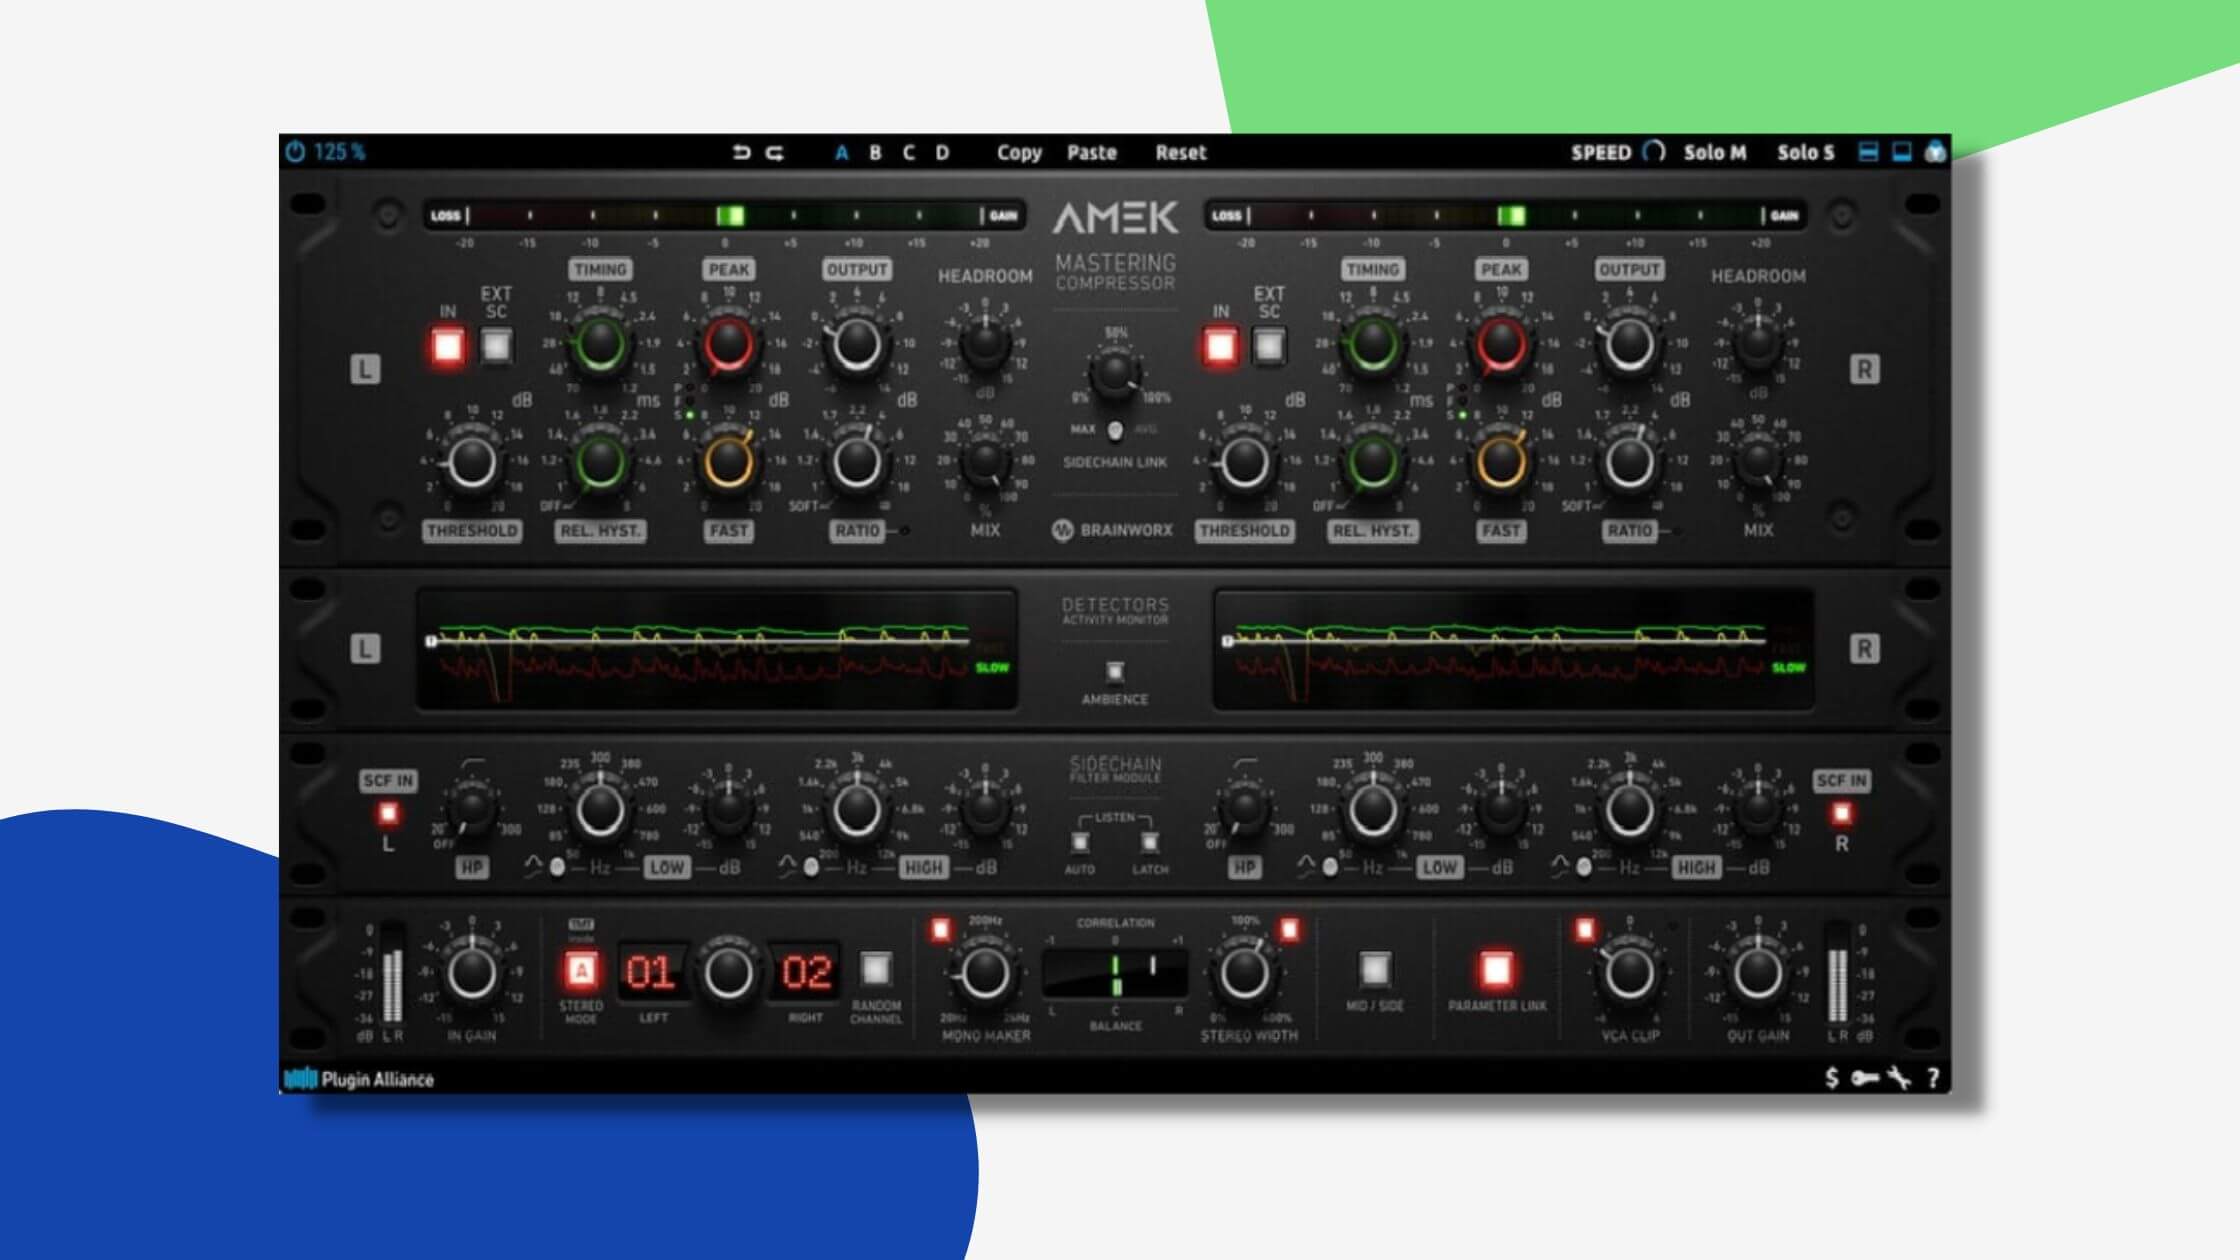Select settings slot C
This screenshot has width=2240, height=1260.
coord(908,153)
